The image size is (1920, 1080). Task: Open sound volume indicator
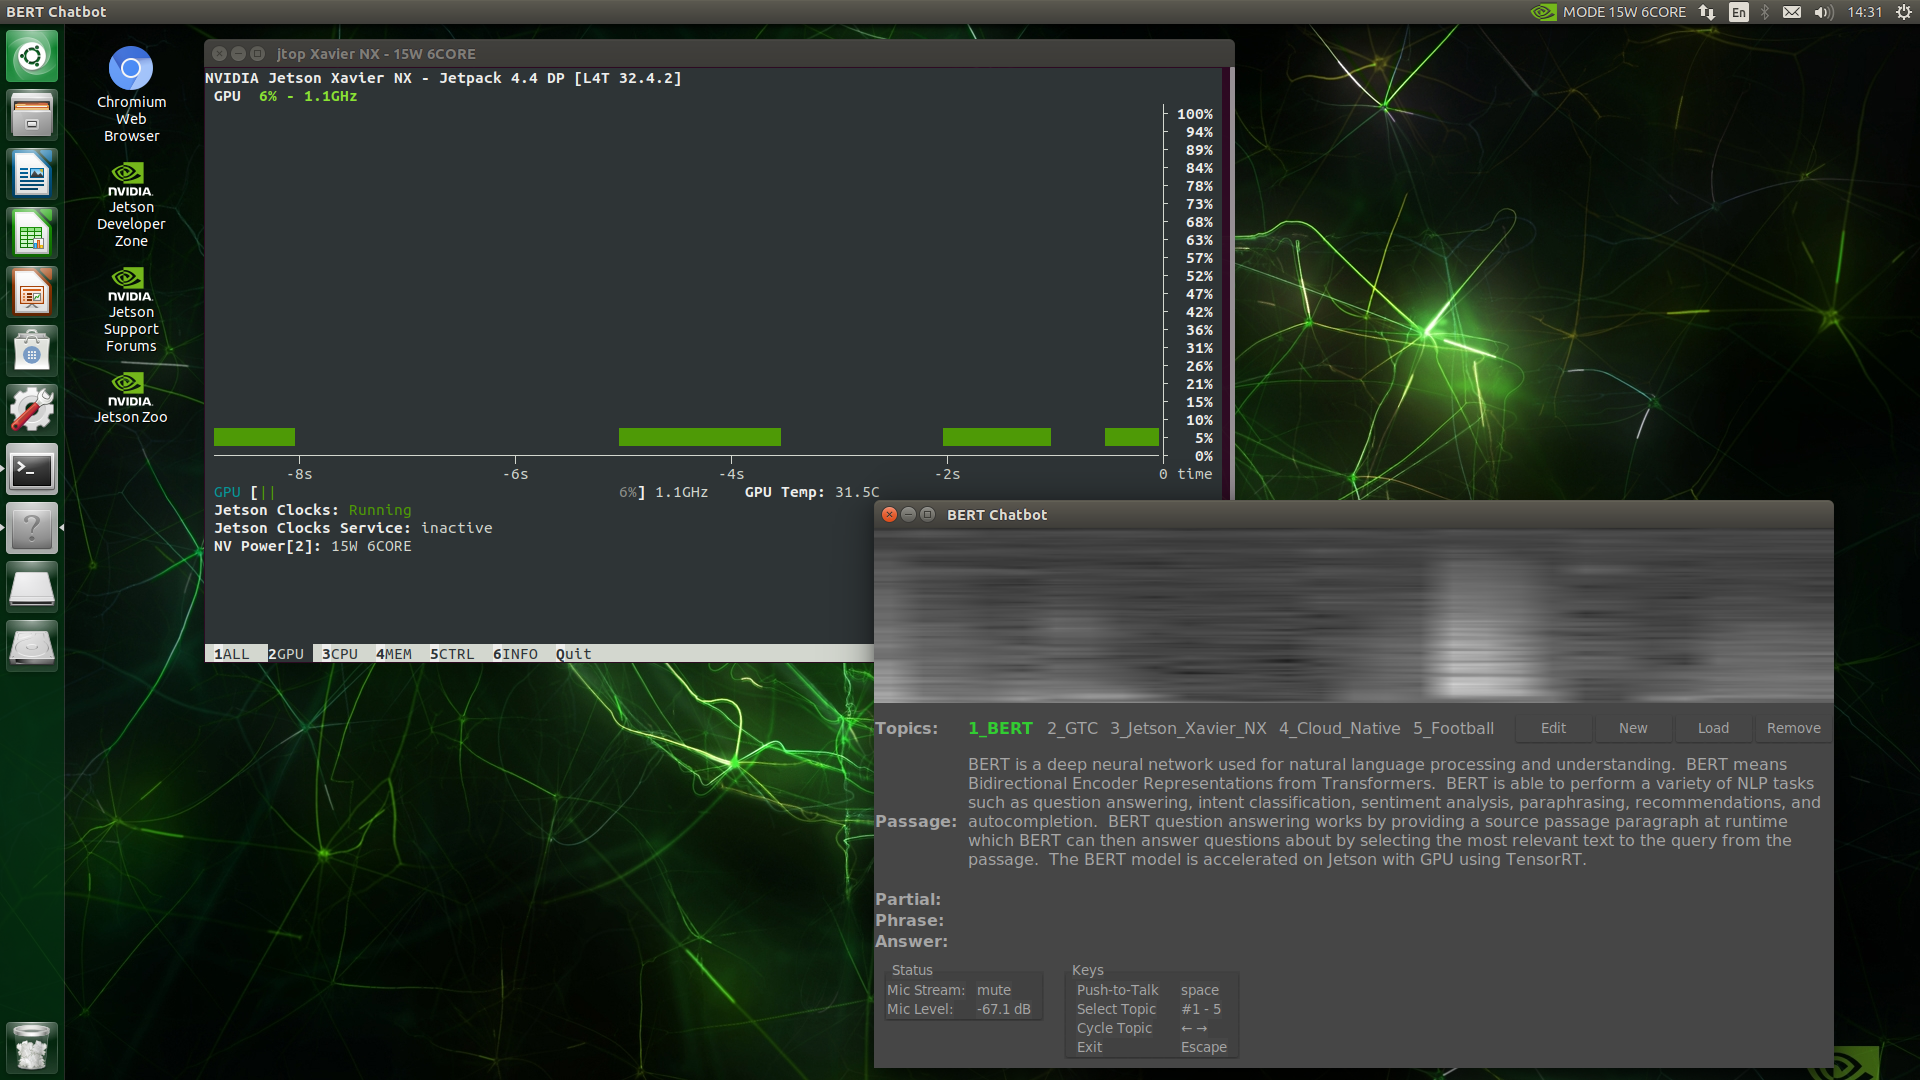1823,12
